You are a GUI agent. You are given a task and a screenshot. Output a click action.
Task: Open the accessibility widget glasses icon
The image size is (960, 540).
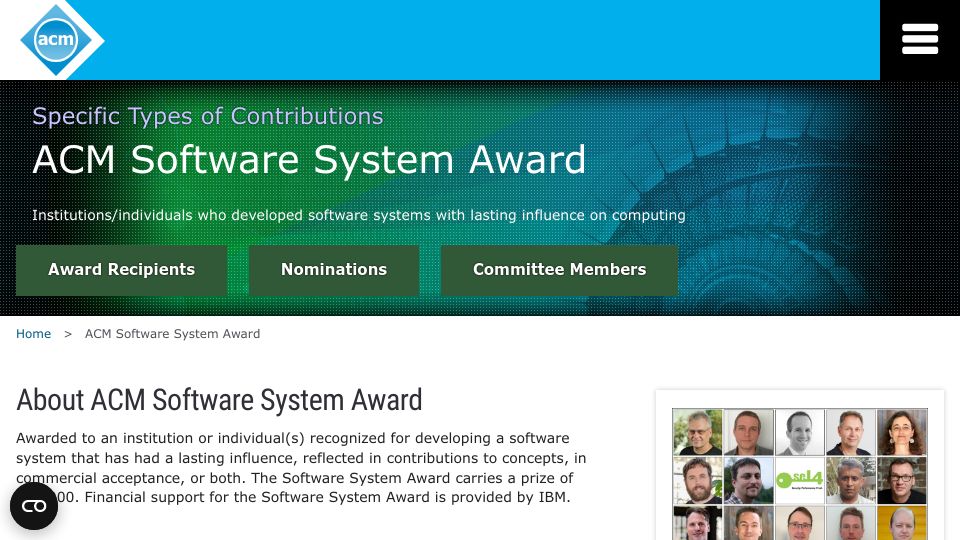(x=34, y=506)
